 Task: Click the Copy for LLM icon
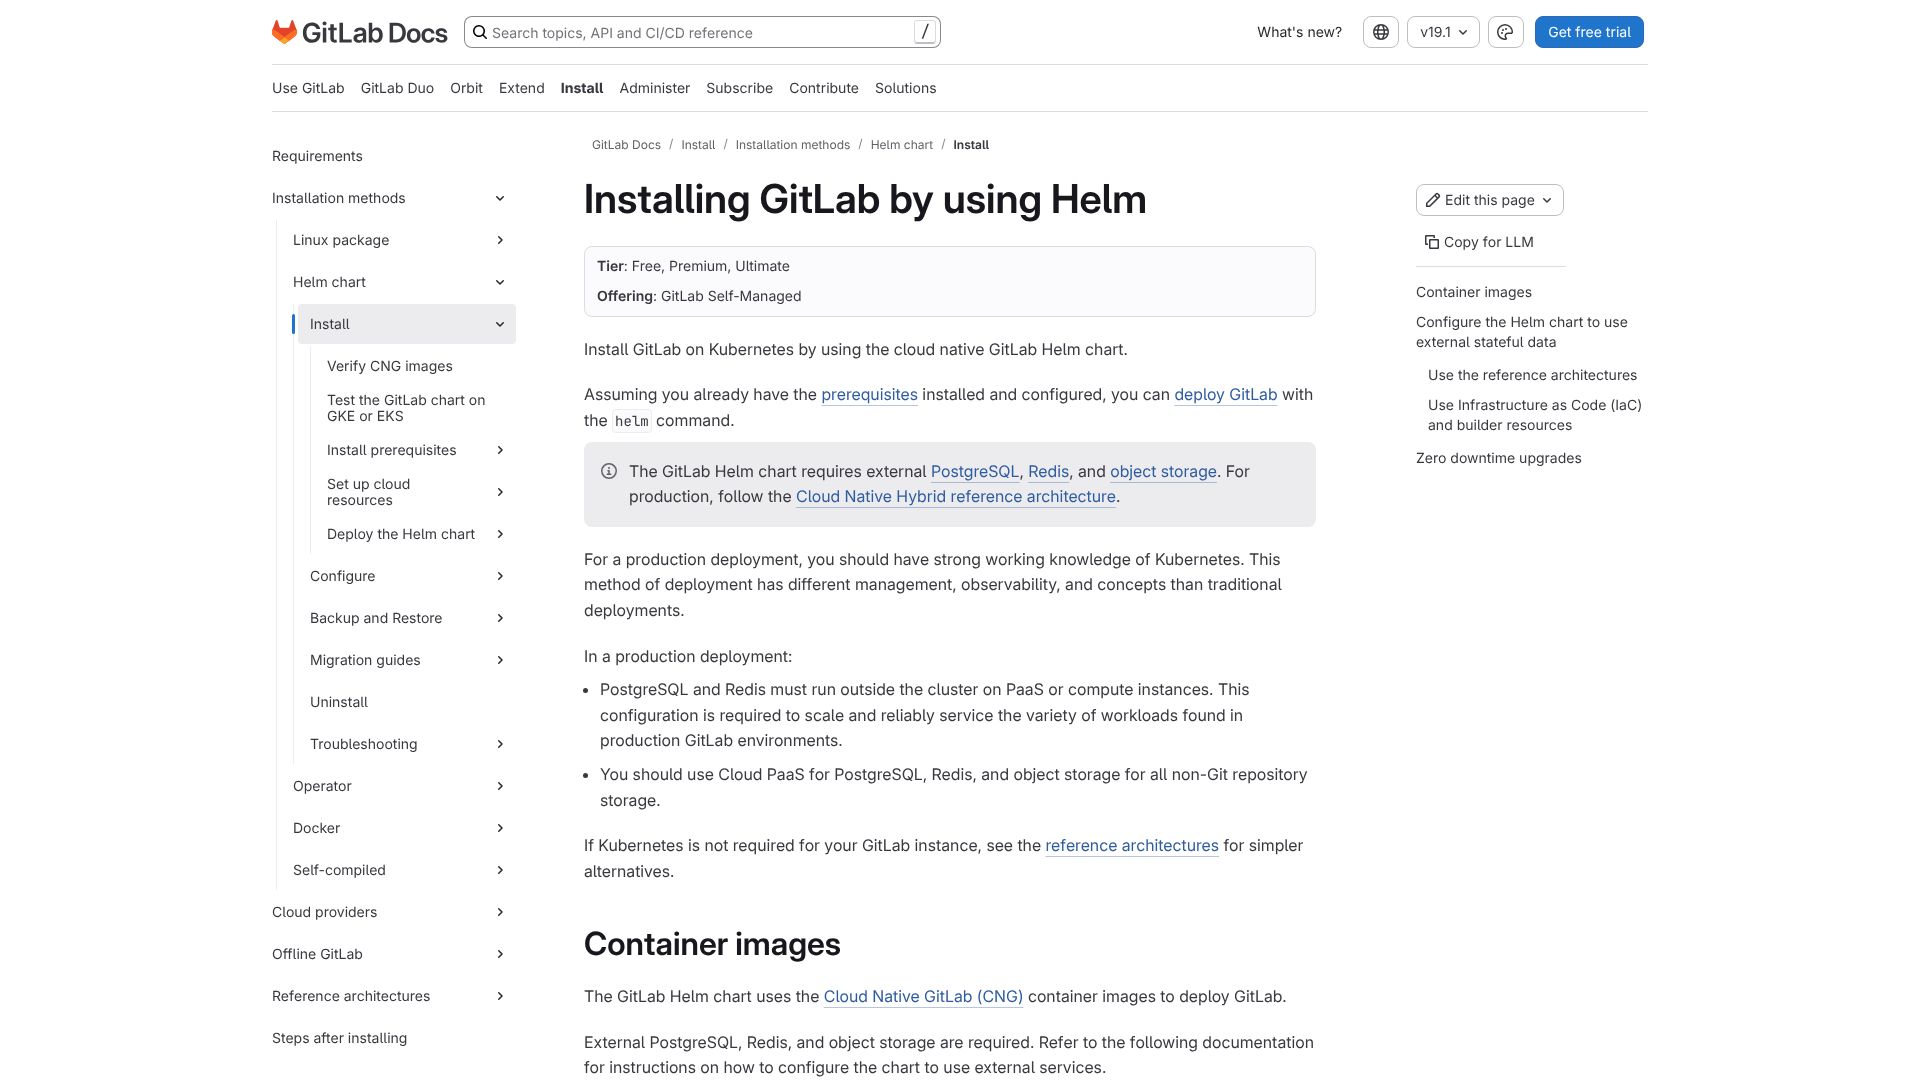coord(1432,242)
